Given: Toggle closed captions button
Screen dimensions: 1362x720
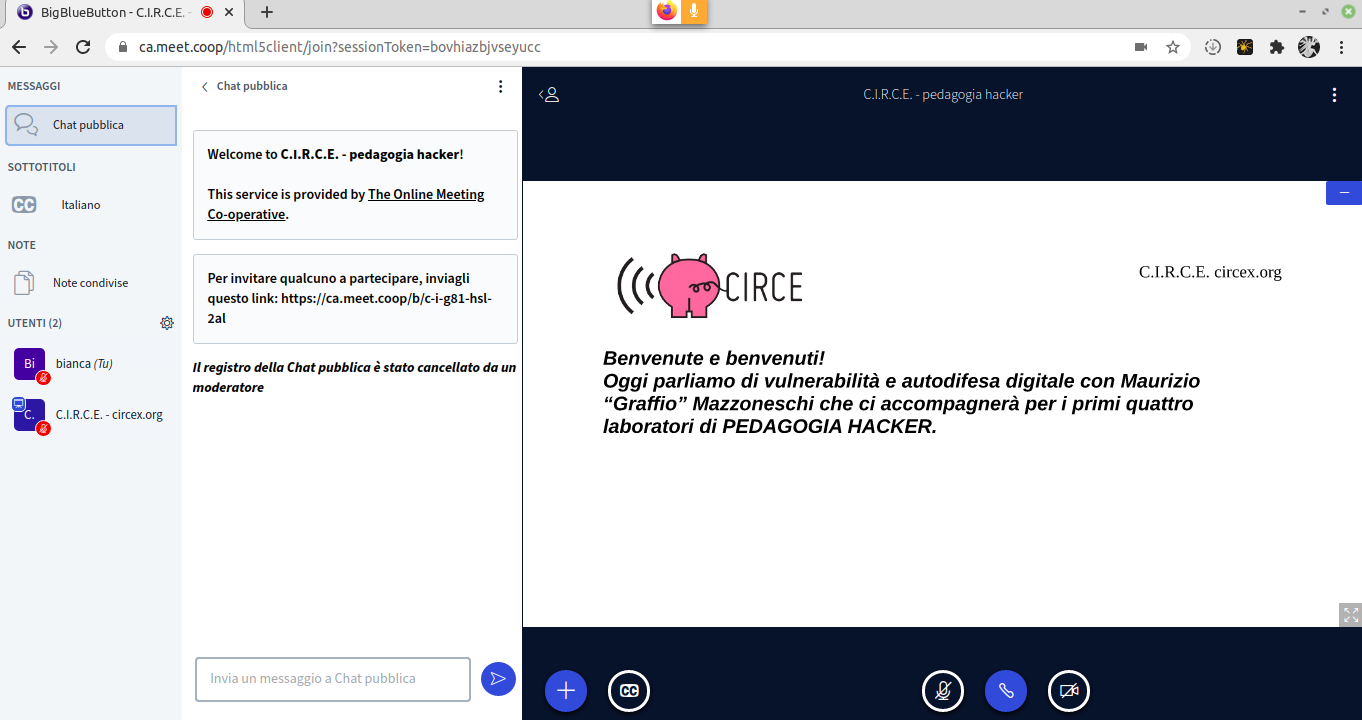Looking at the screenshot, I should [629, 691].
